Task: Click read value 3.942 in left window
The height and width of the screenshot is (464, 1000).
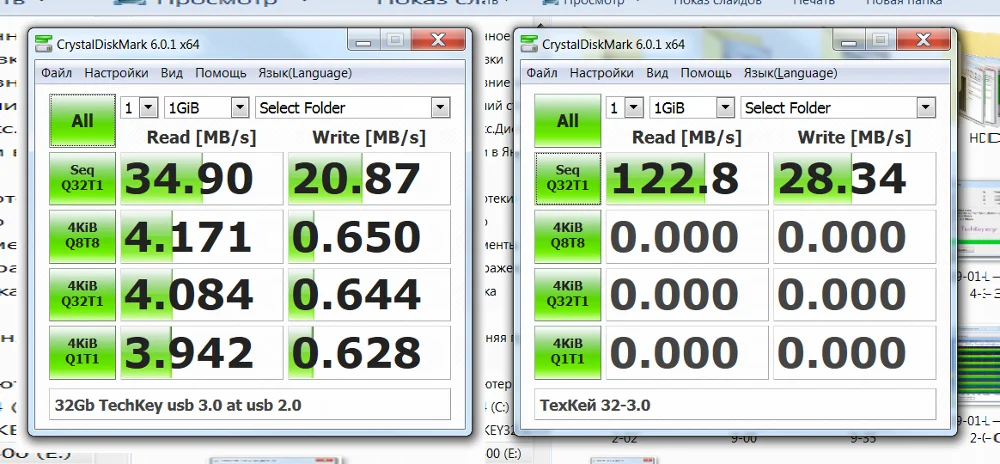Action: 202,352
